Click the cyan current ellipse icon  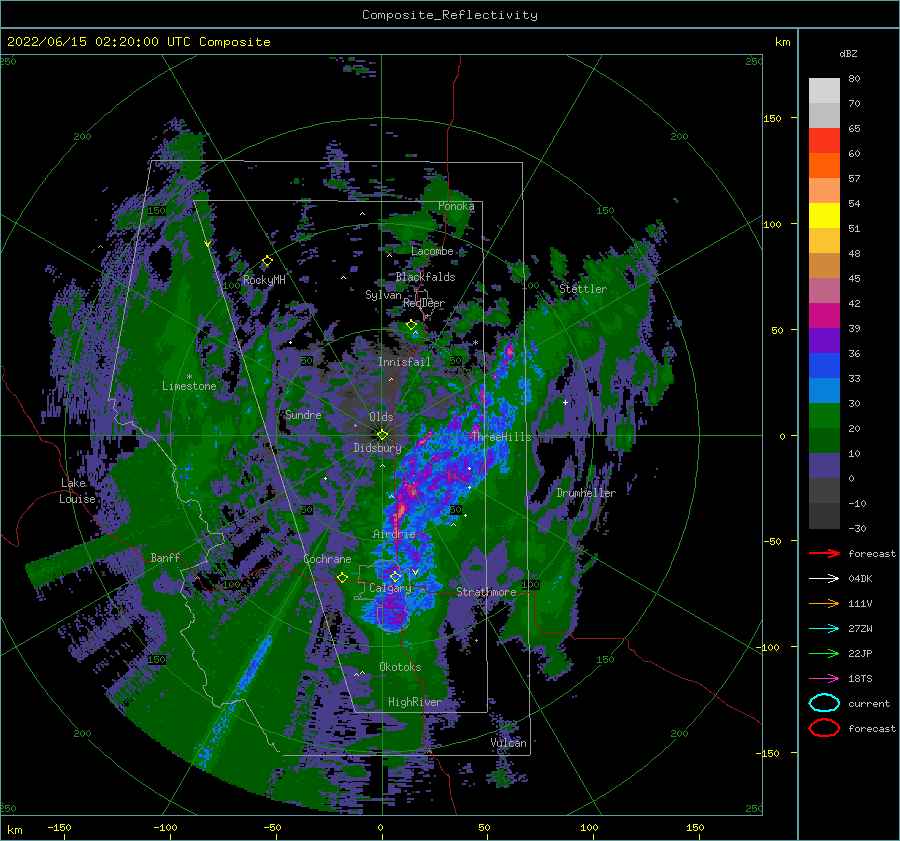point(824,703)
